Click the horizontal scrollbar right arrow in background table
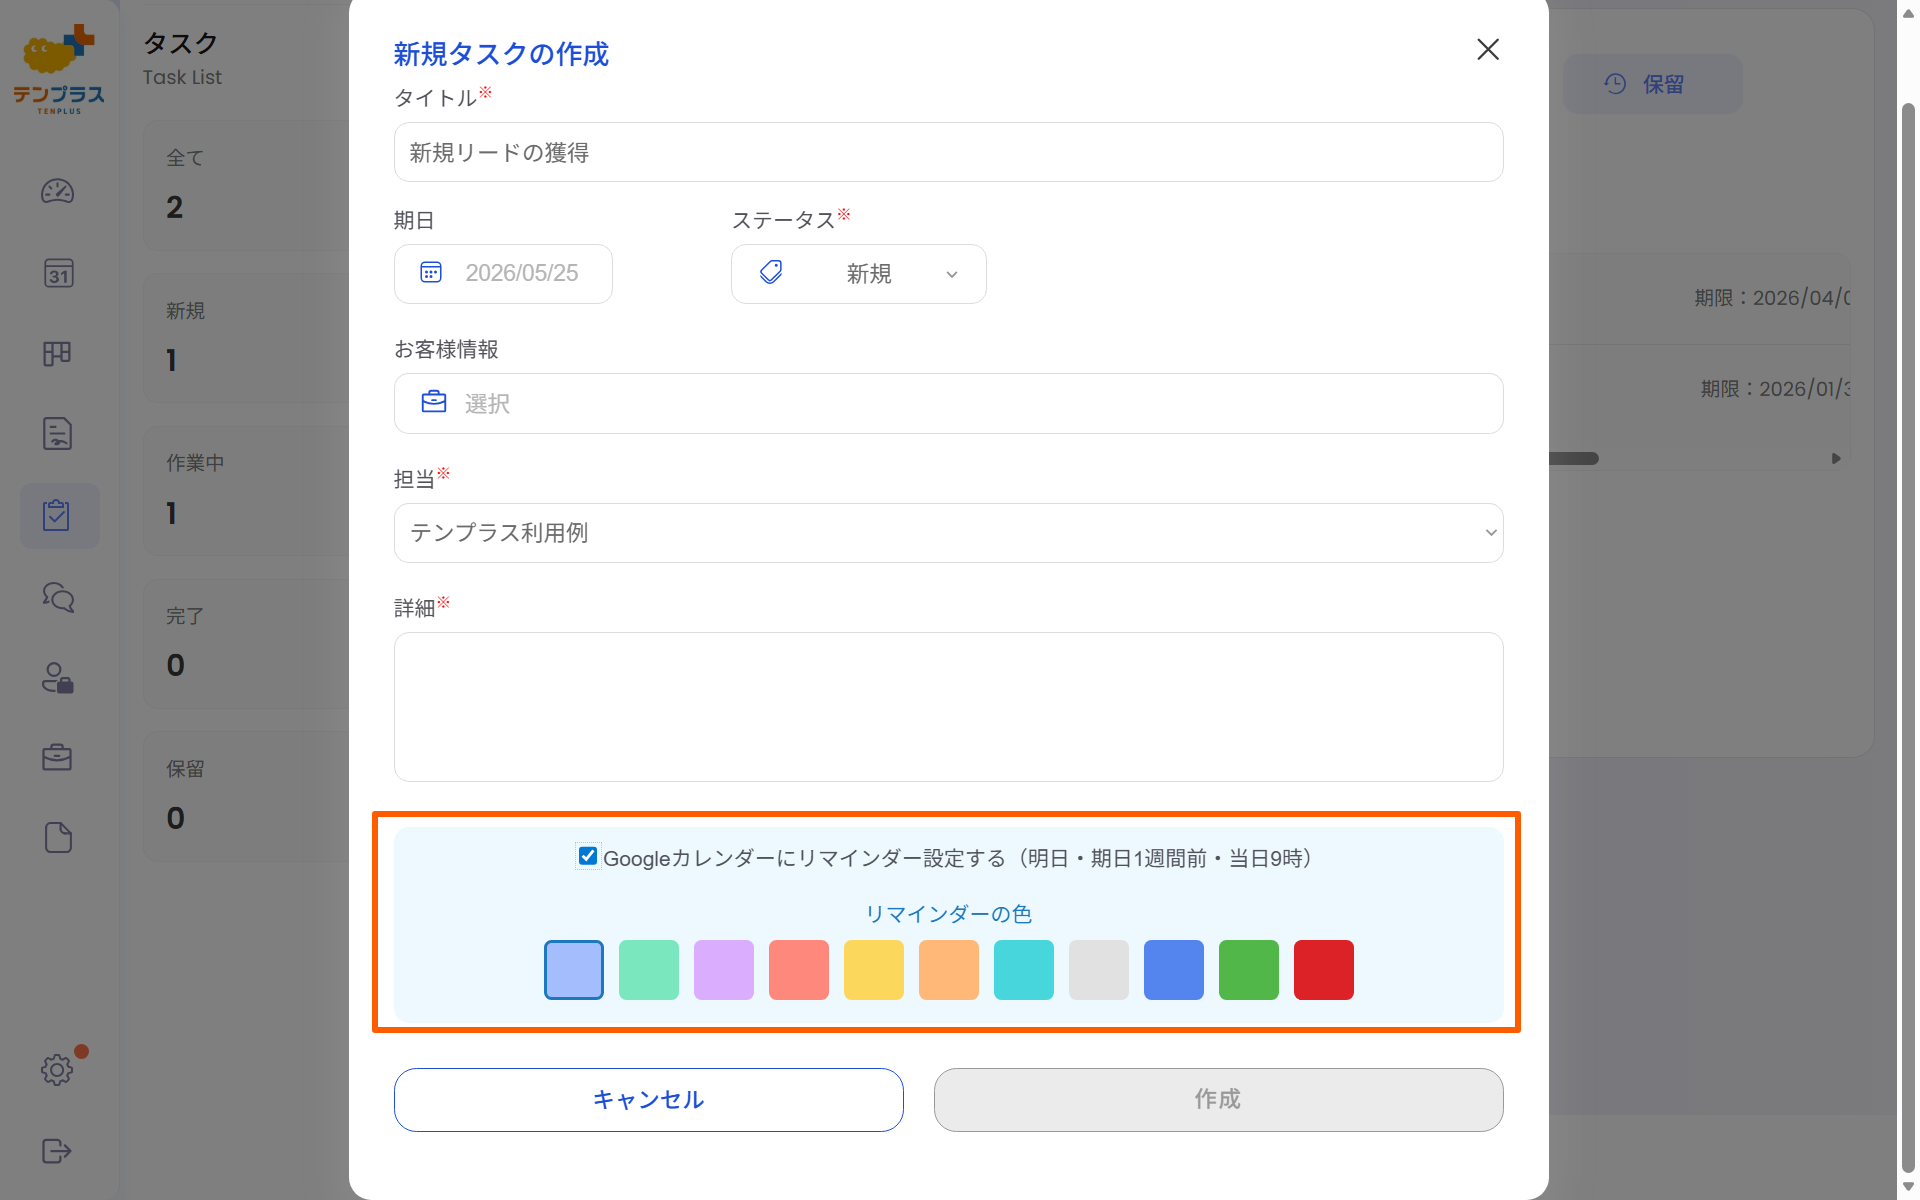The width and height of the screenshot is (1920, 1200). point(1836,459)
